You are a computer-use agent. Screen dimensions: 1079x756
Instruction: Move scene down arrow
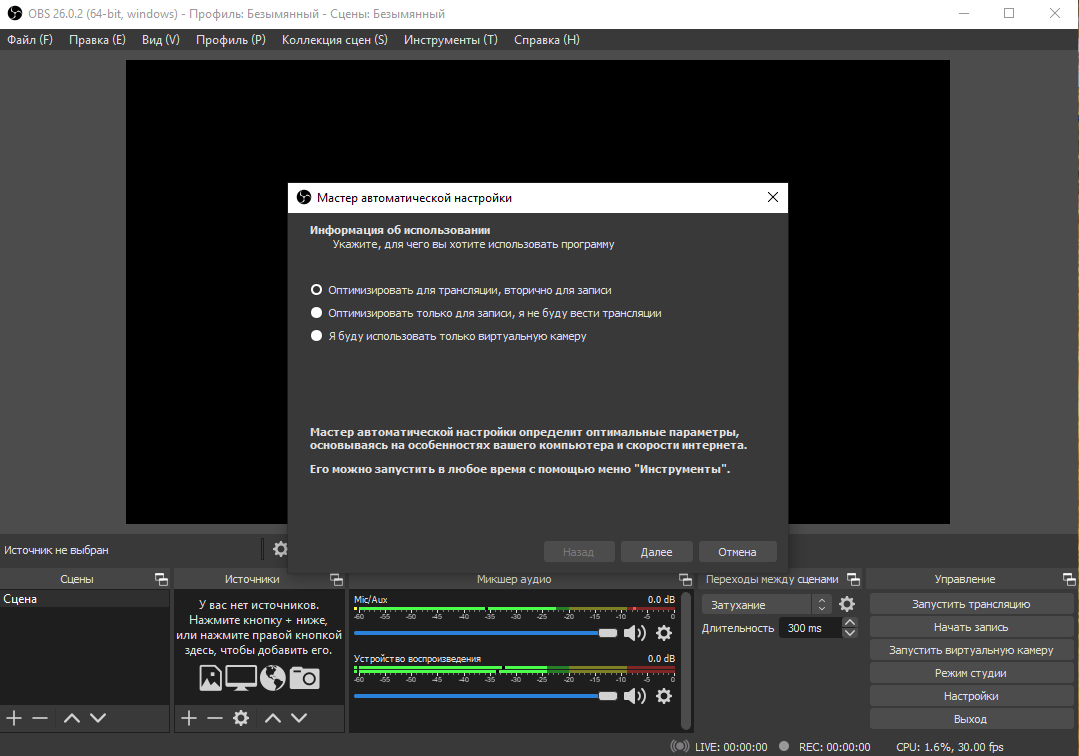coord(98,718)
